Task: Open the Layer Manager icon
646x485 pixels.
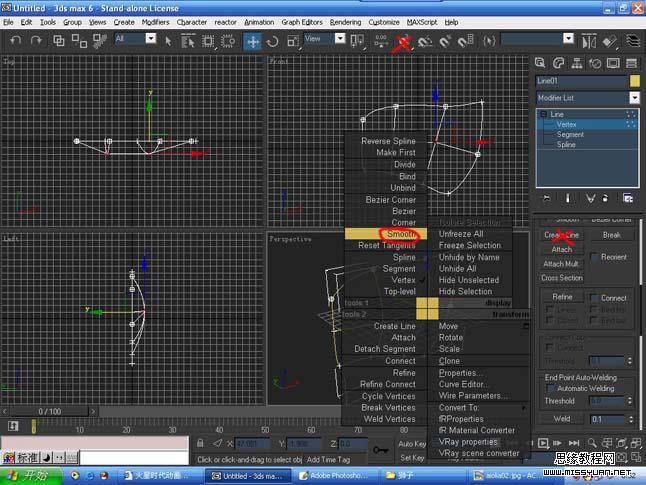Action: tap(633, 41)
